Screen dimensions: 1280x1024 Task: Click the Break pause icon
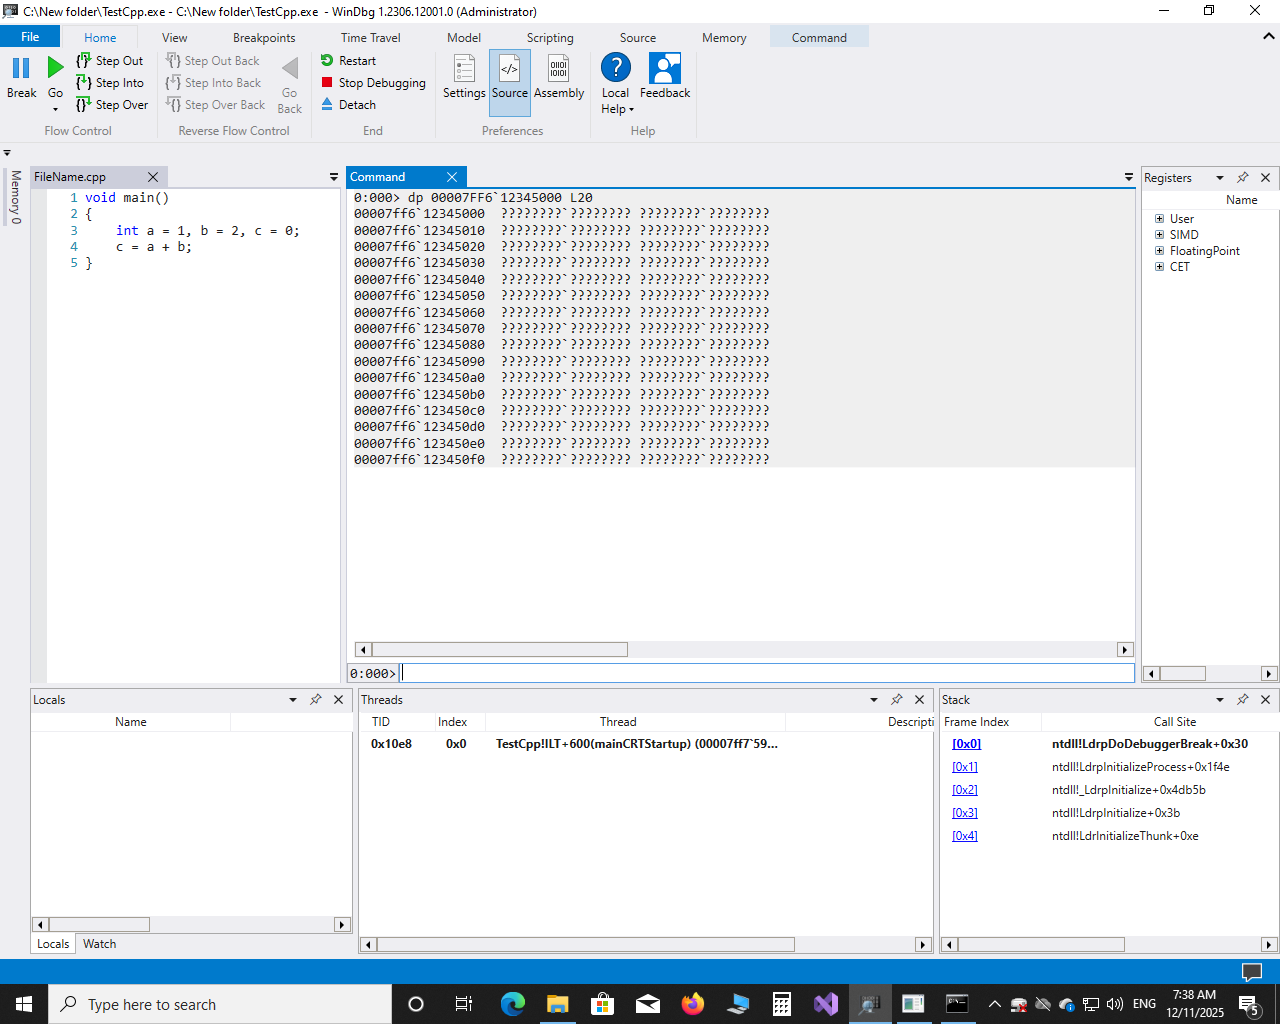click(21, 69)
